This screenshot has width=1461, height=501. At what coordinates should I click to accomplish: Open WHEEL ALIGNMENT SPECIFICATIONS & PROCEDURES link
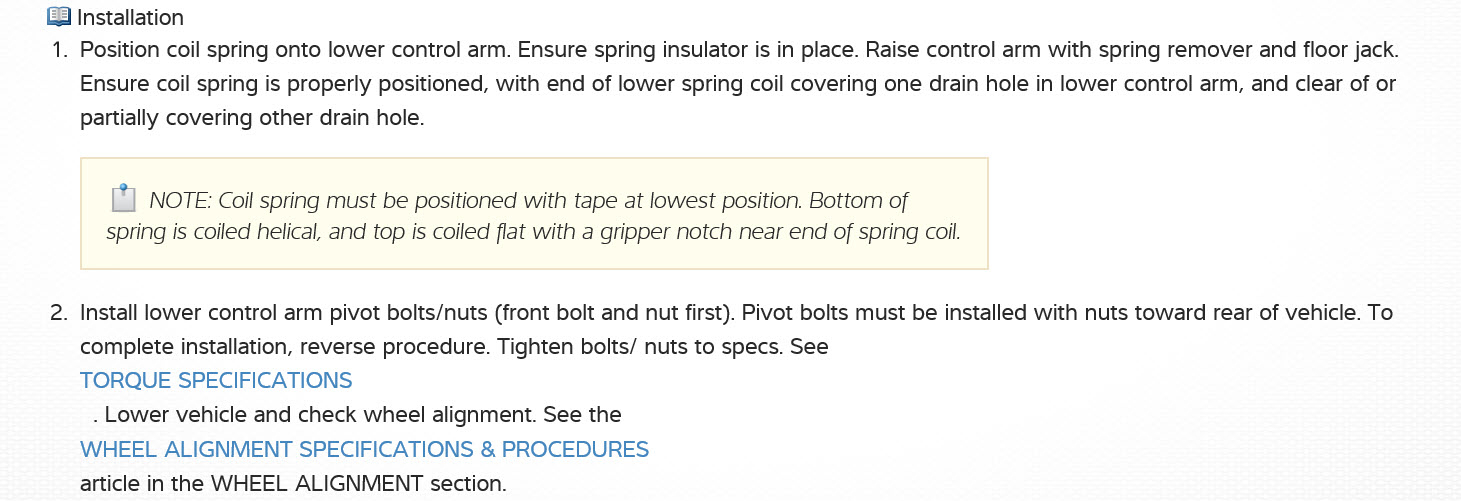point(364,450)
